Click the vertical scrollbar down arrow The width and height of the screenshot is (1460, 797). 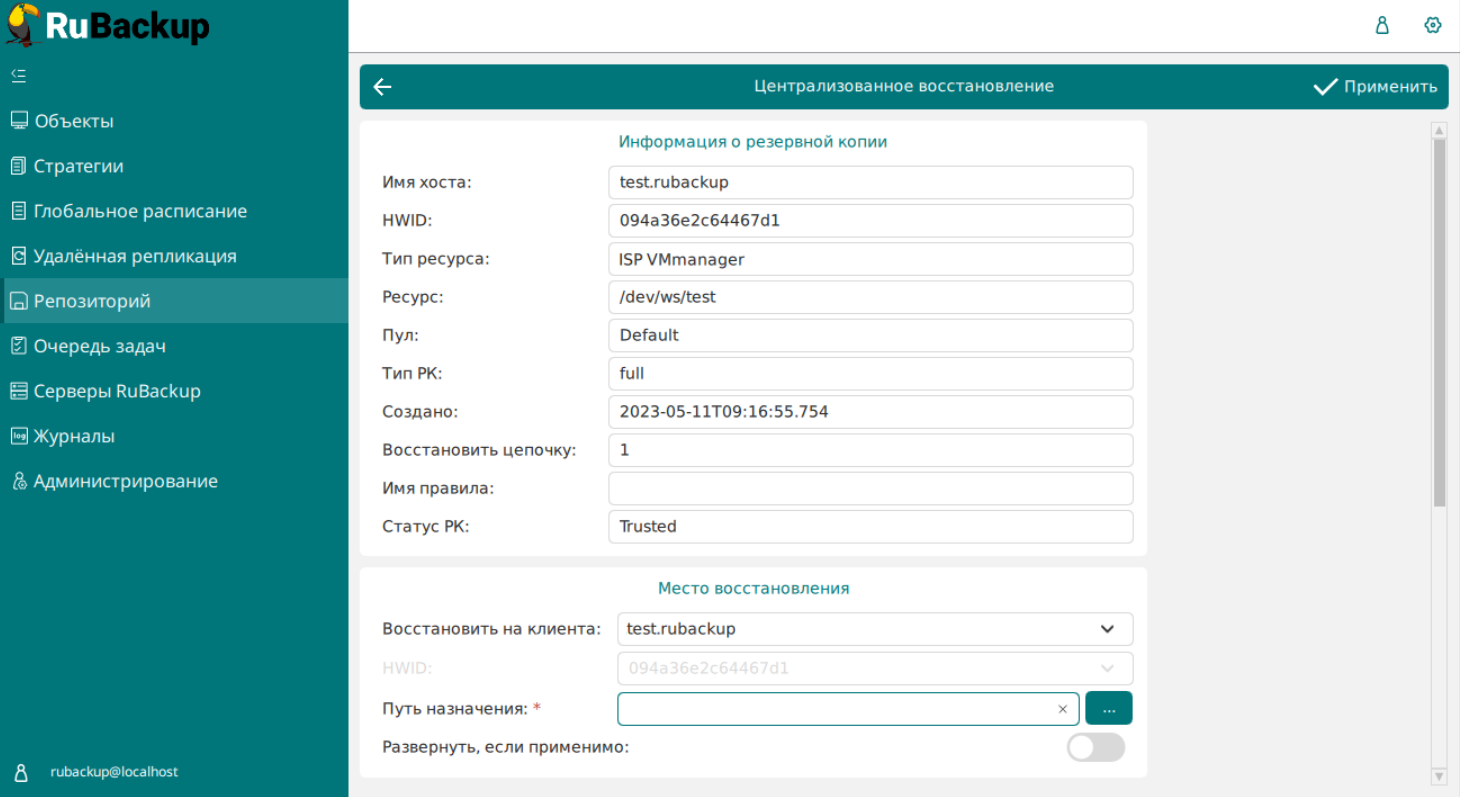click(x=1439, y=776)
